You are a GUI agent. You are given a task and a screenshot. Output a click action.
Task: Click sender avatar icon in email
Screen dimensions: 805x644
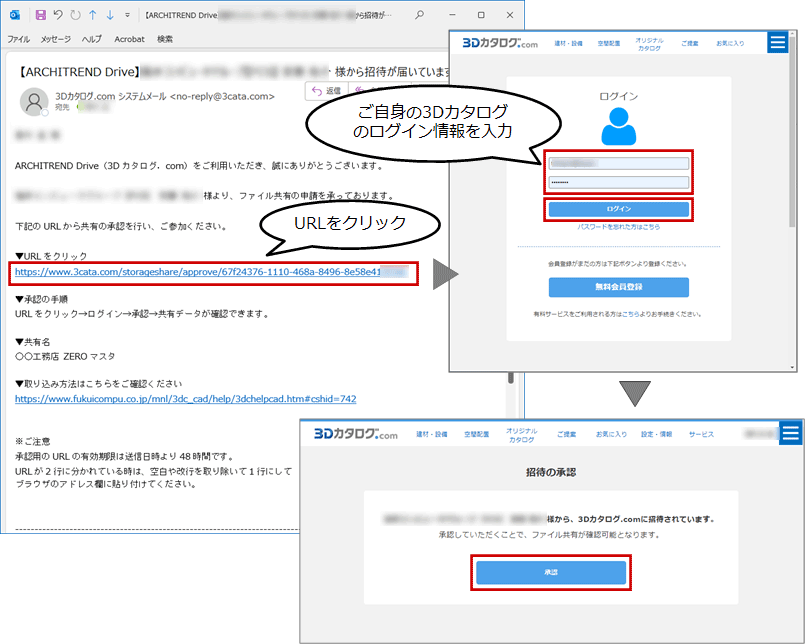click(x=34, y=101)
